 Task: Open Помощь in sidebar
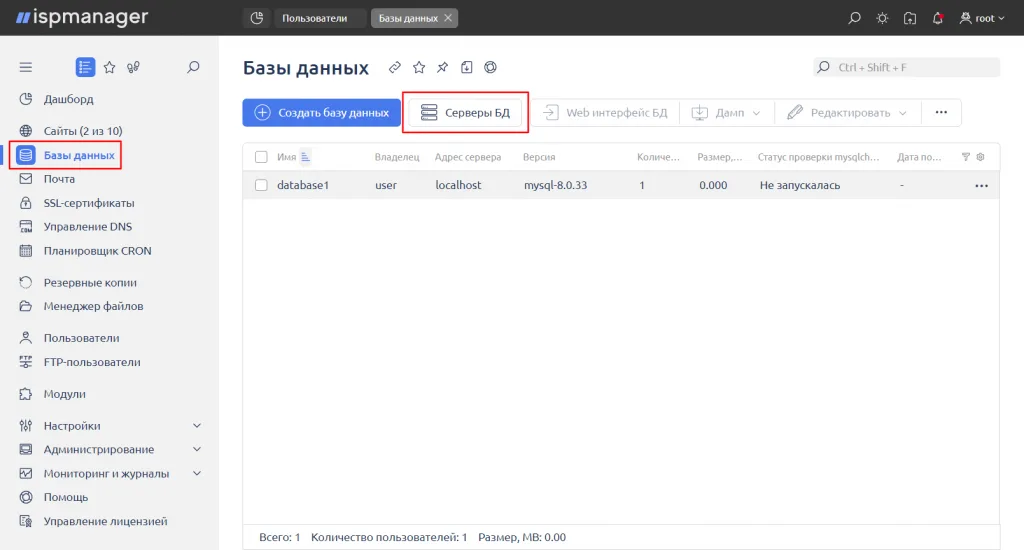pos(66,497)
